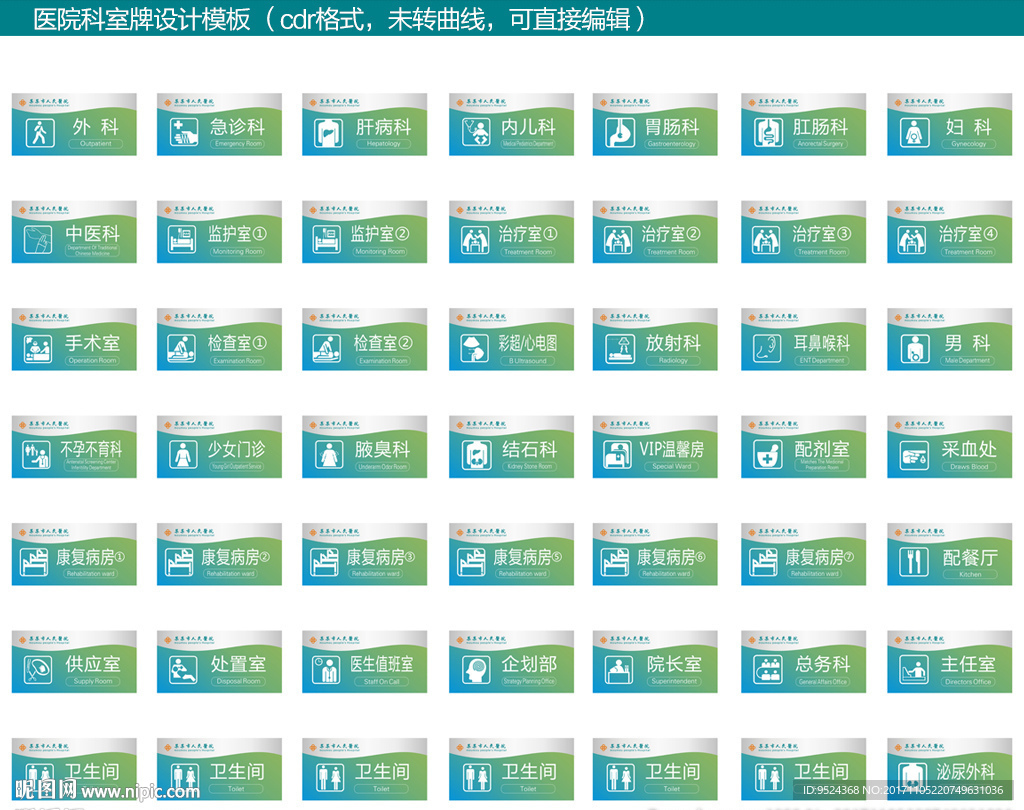This screenshot has width=1024, height=810.
Task: Select the mortar icon on 配剂室 sign
Action: point(767,454)
